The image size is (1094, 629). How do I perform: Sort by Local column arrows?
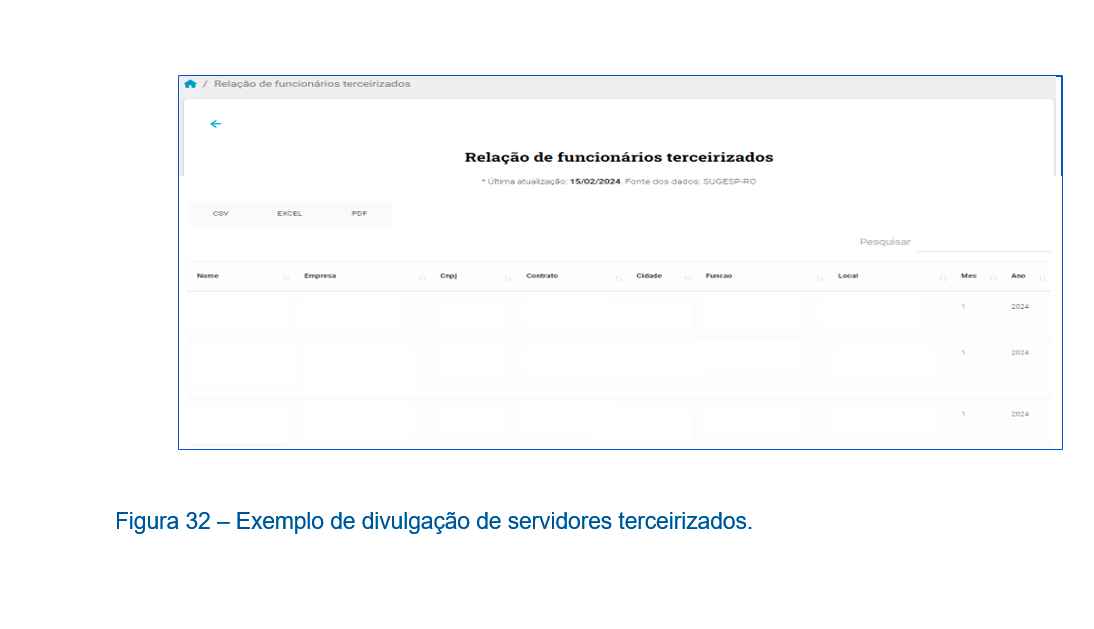[943, 278]
